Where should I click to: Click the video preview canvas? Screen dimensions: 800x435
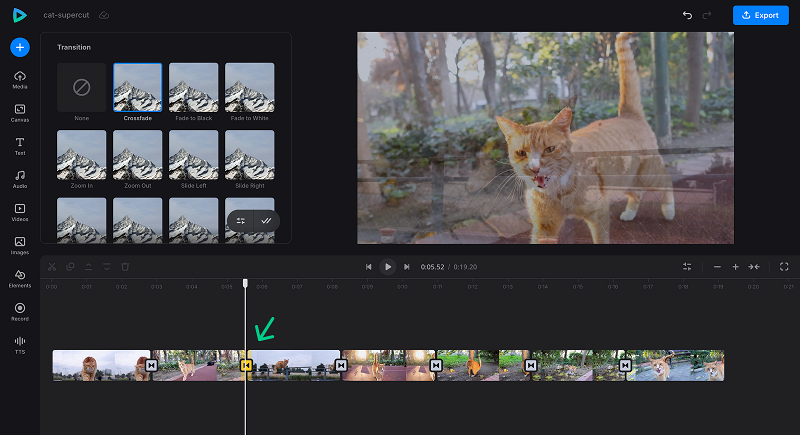(545, 138)
